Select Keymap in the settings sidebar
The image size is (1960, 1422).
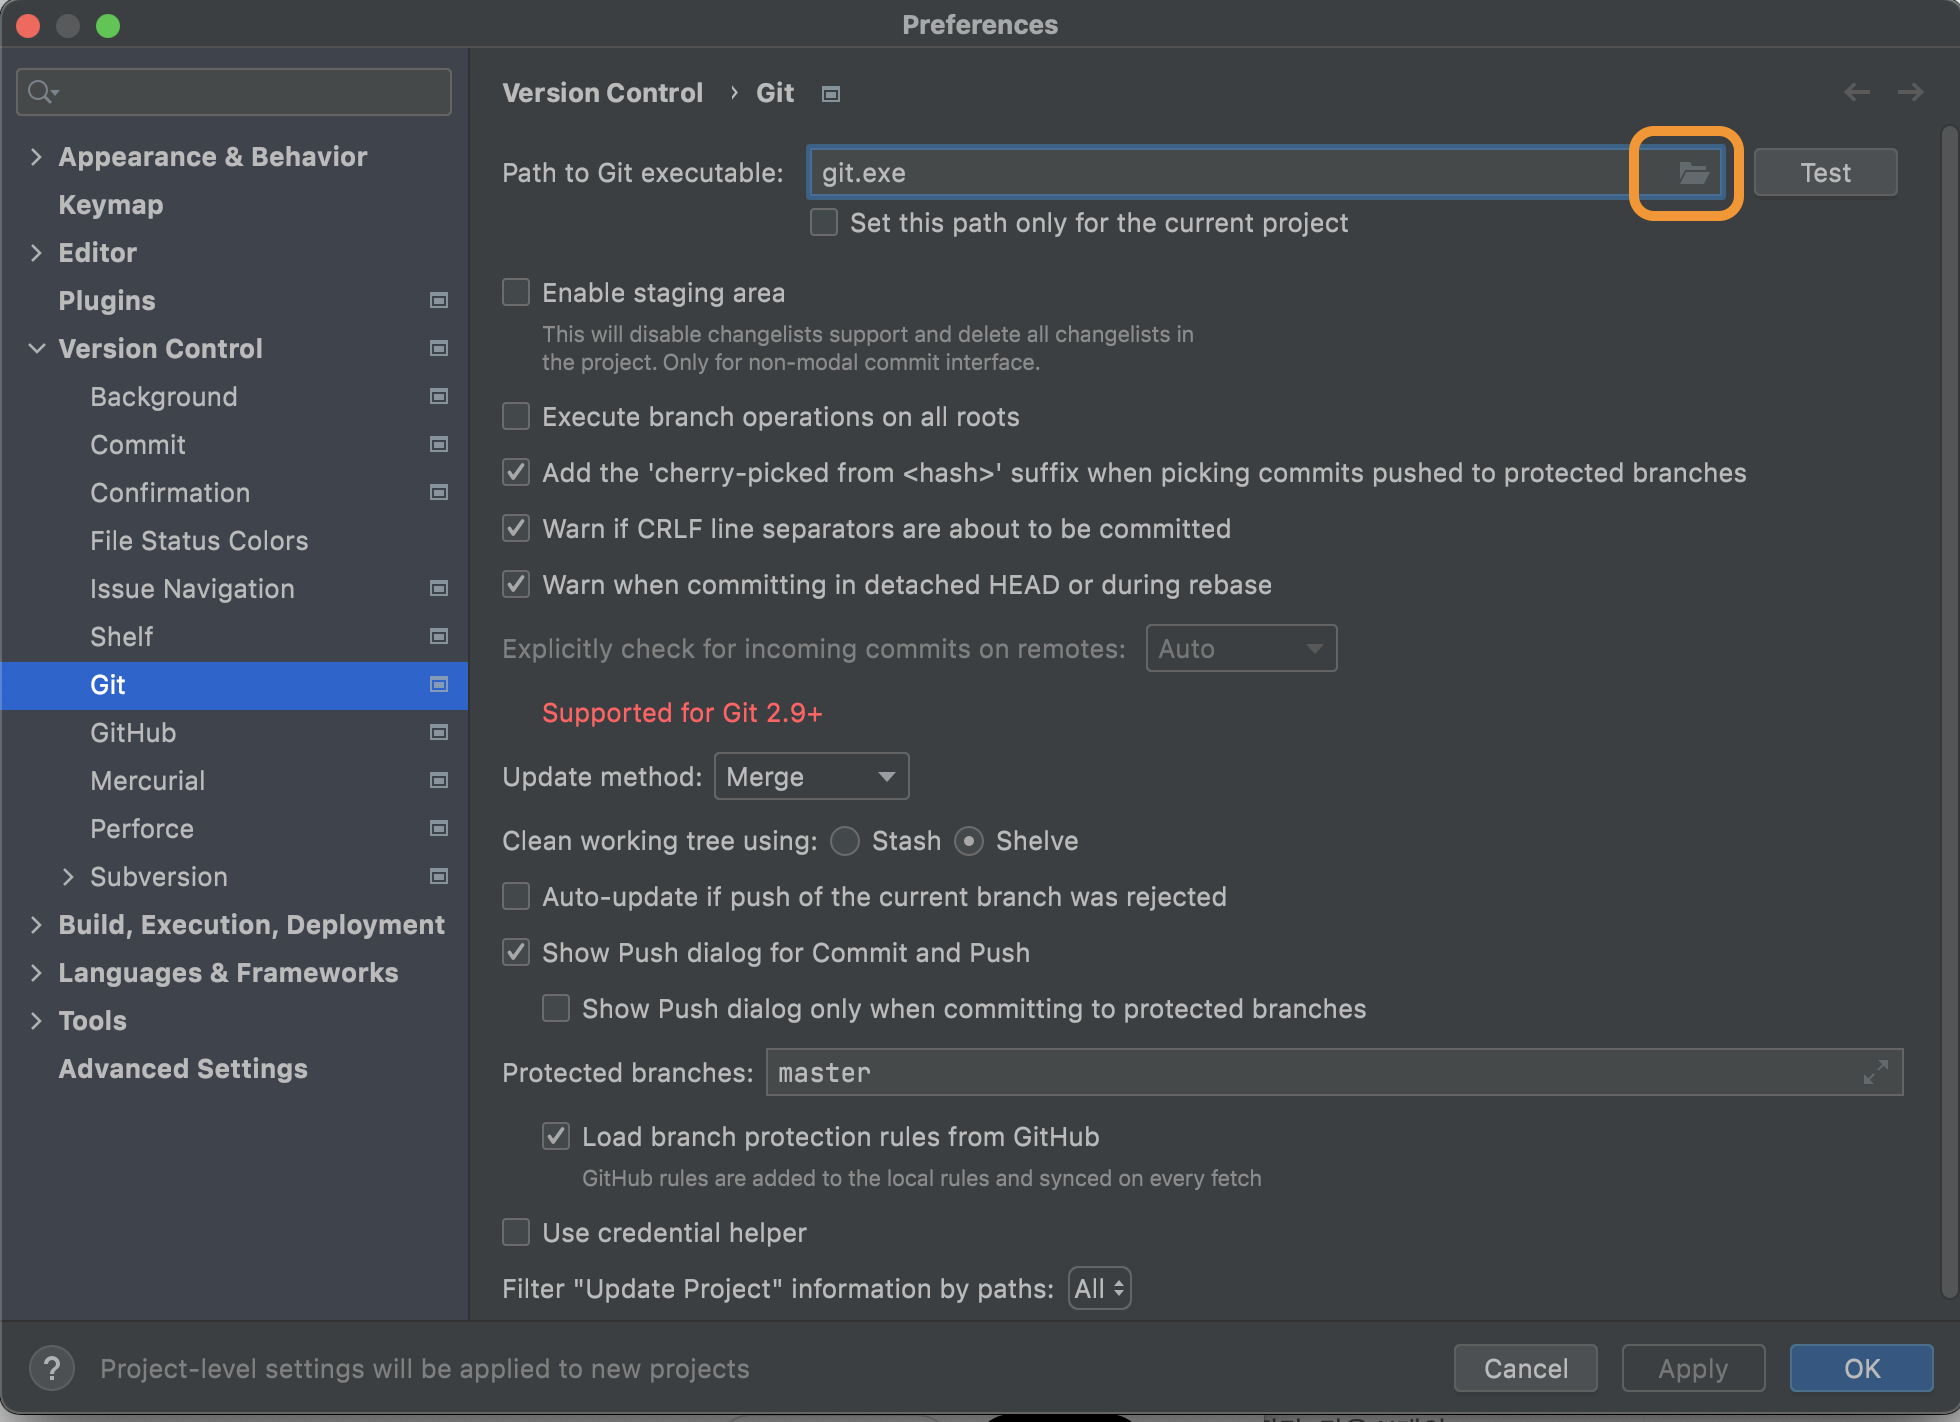[110, 205]
